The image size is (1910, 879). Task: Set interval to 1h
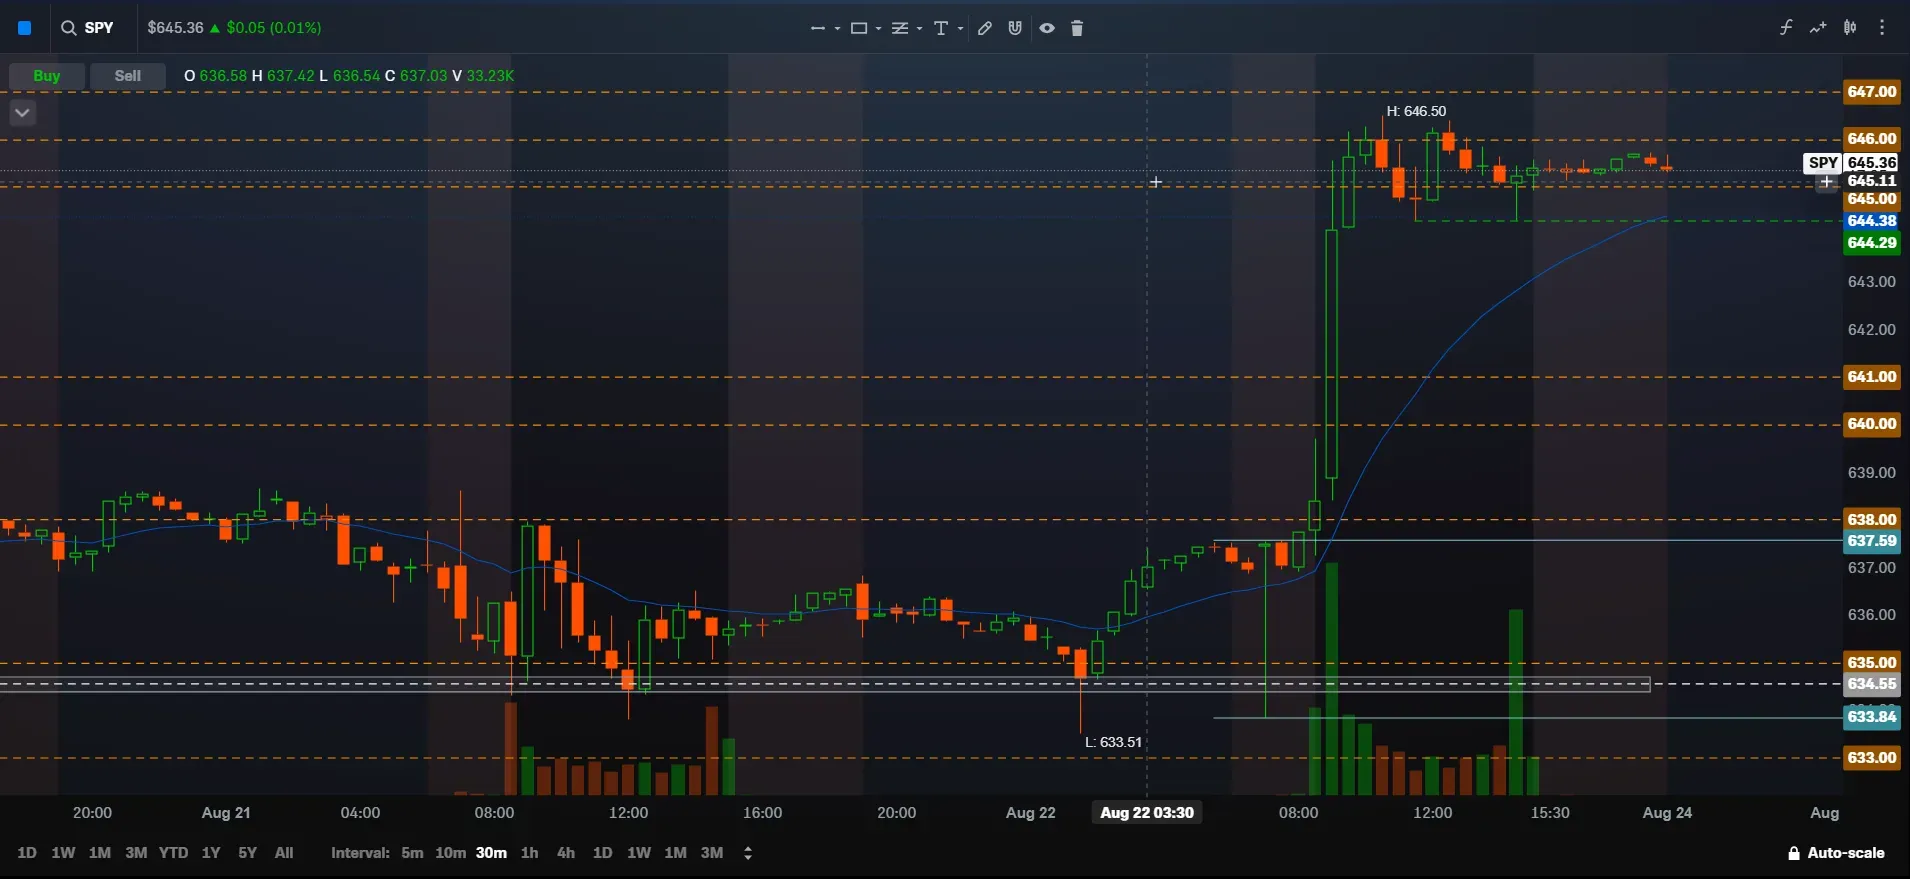point(530,853)
